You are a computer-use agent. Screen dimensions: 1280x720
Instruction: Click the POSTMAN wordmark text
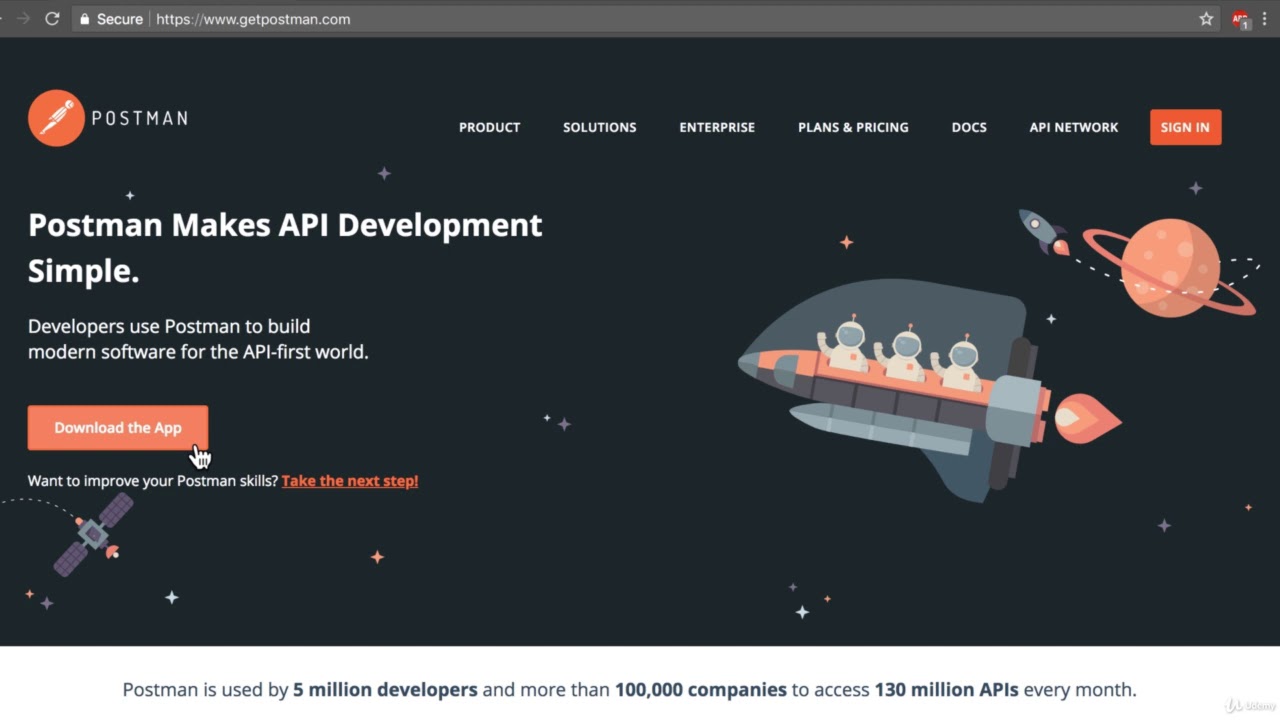139,118
